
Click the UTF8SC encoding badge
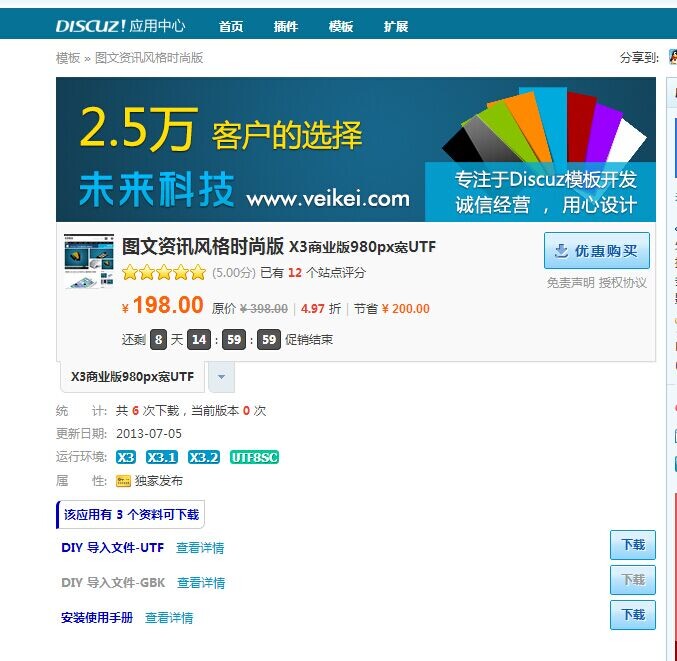click(x=254, y=457)
